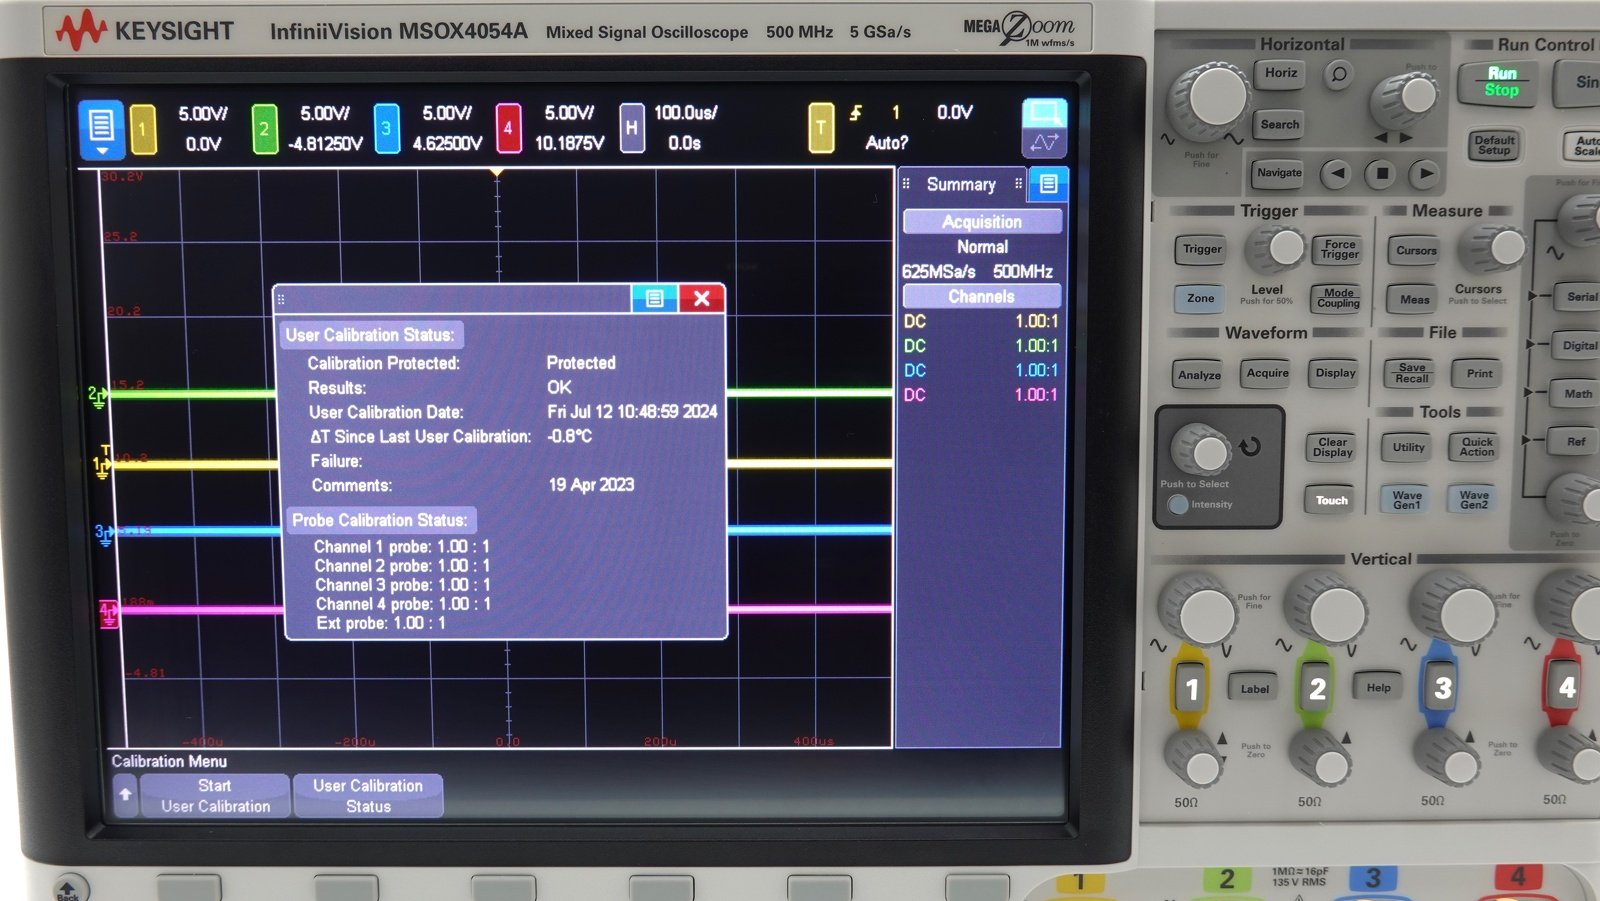Viewport: 1600px width, 901px height.
Task: Click the Digital button
Action: [x=1578, y=346]
